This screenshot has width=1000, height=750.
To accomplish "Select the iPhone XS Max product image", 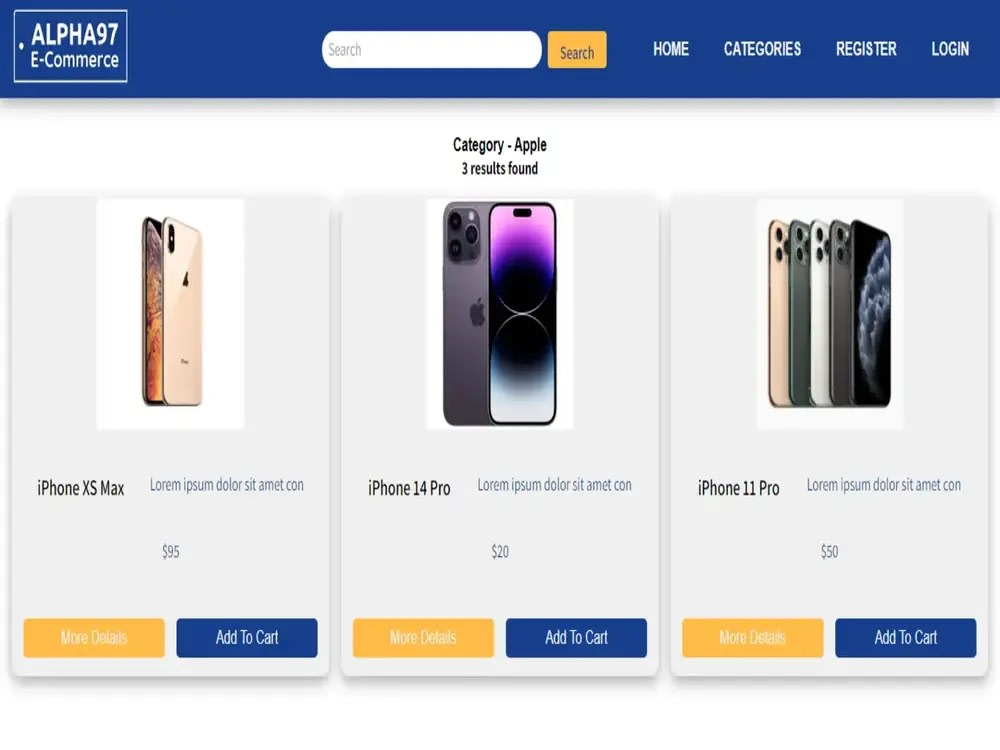I will point(170,314).
